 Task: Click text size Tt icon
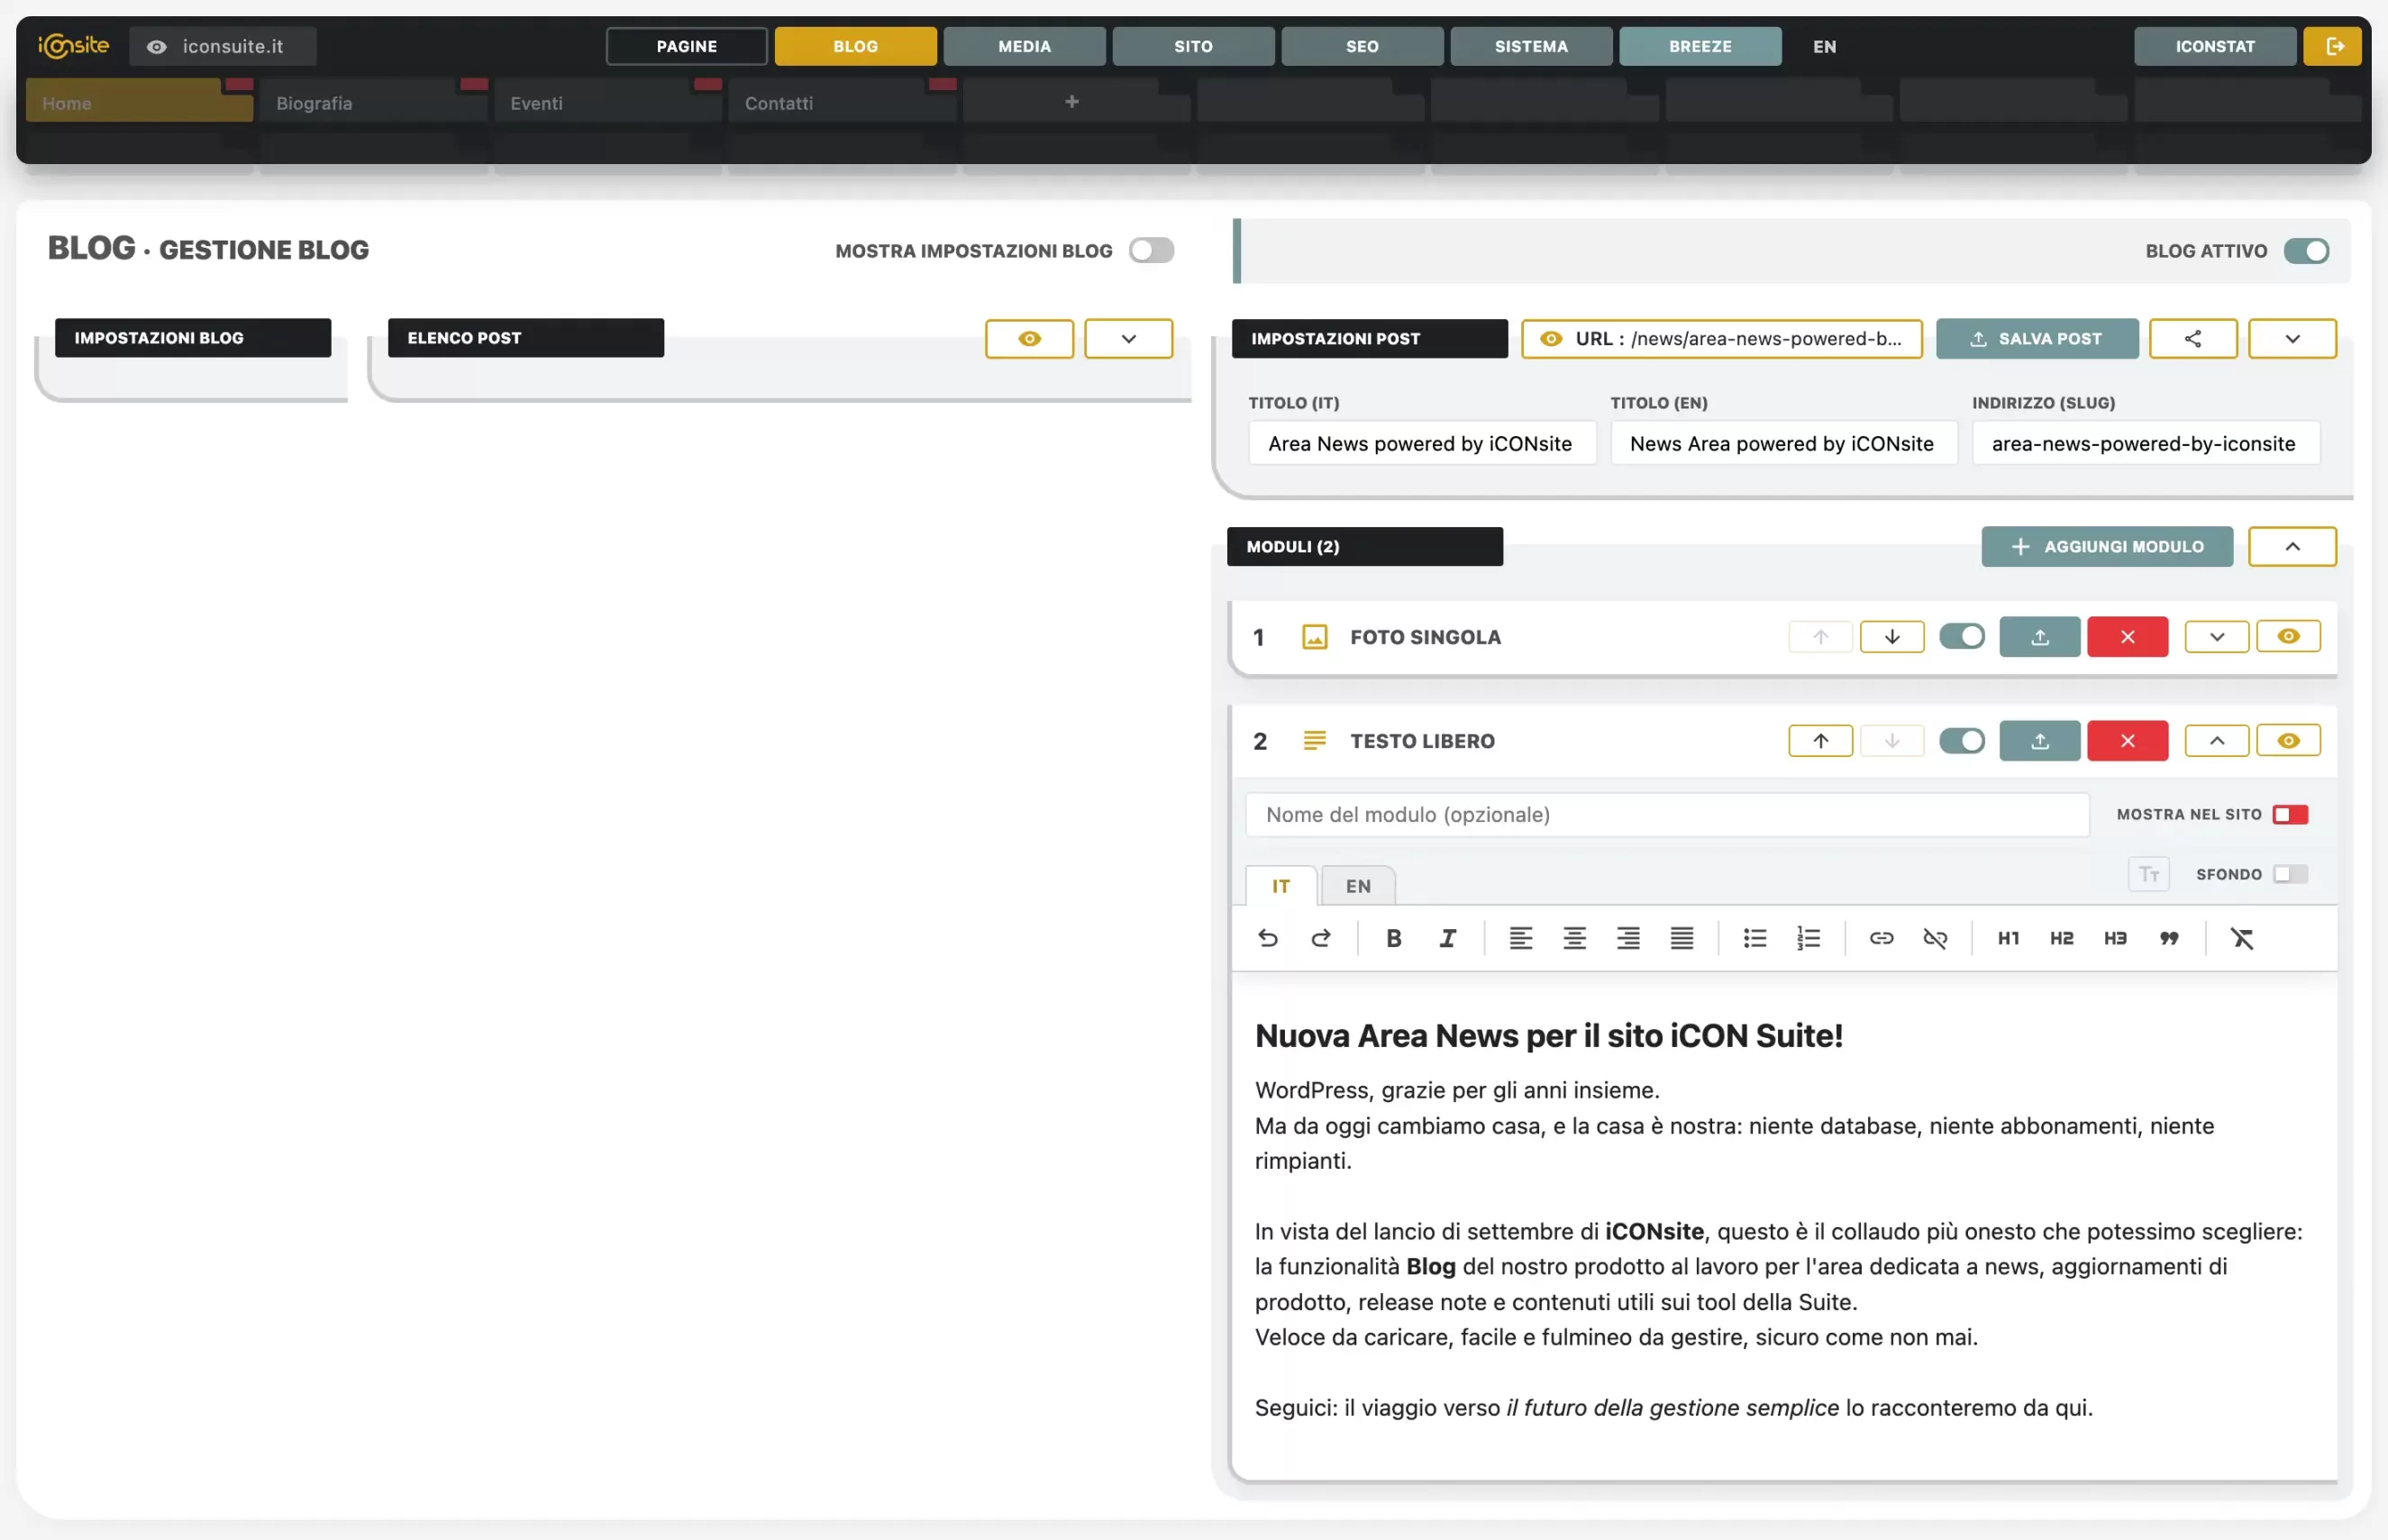[x=2149, y=874]
